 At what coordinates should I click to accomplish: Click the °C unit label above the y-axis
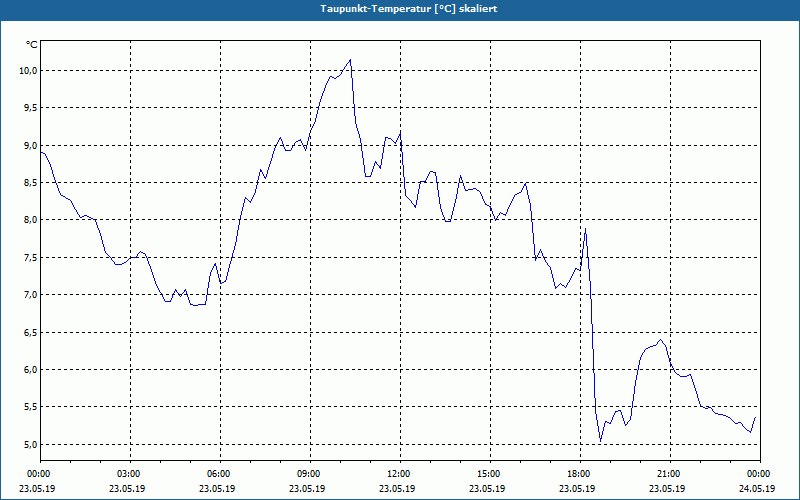click(32, 45)
